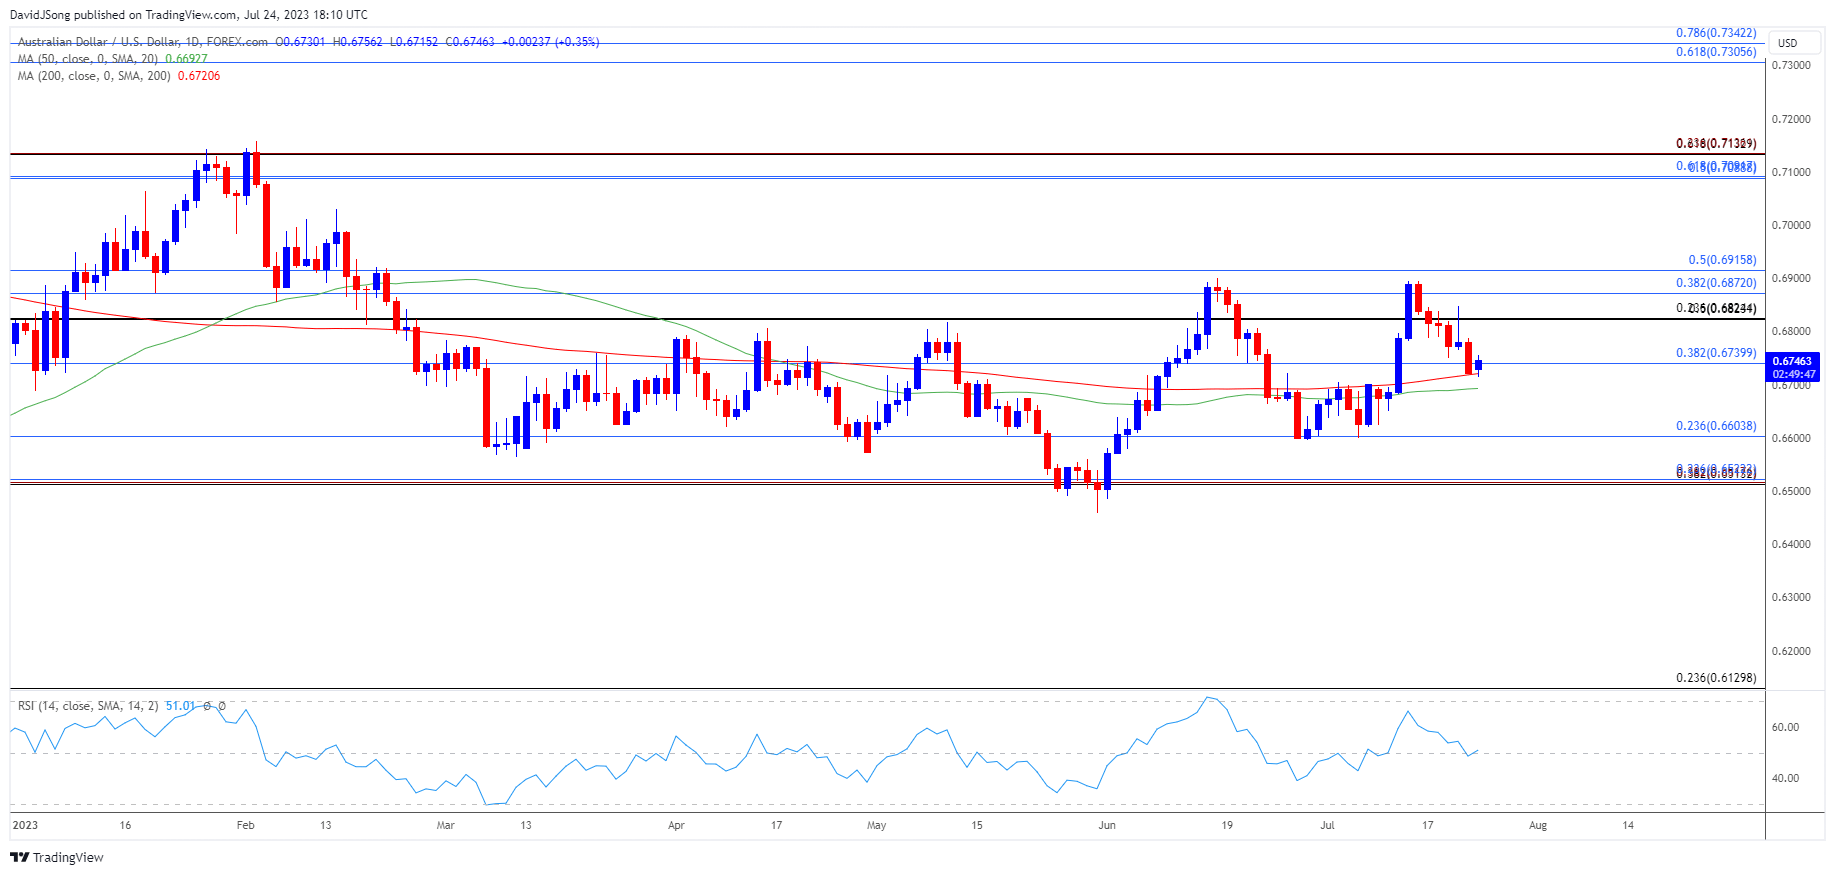Click the TradingView logo at bottom left
The width and height of the screenshot is (1835, 875).
point(57,857)
